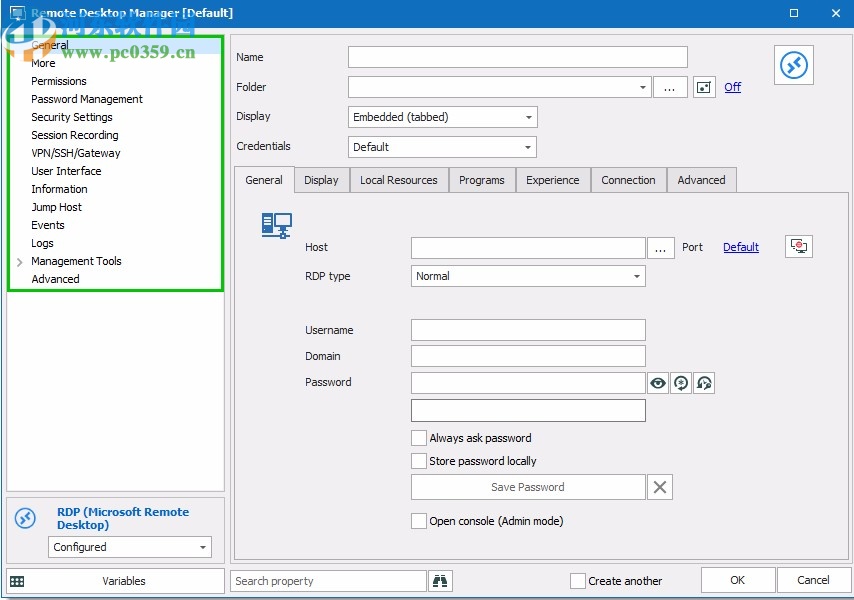Open the Session Recording sidebar section
This screenshot has width=854, height=600.
(x=74, y=135)
